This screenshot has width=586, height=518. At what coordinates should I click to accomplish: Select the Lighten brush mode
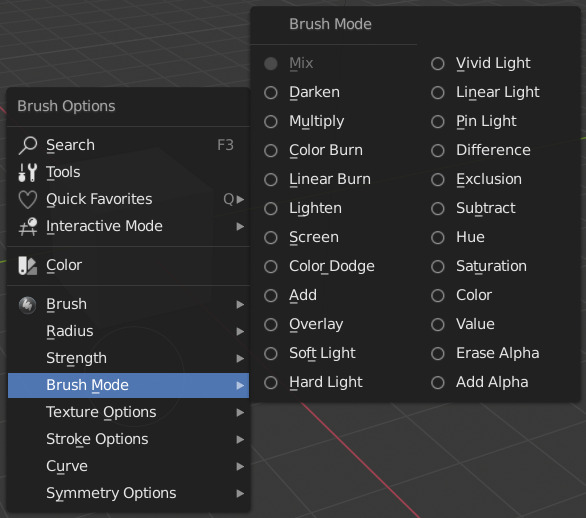point(334,208)
